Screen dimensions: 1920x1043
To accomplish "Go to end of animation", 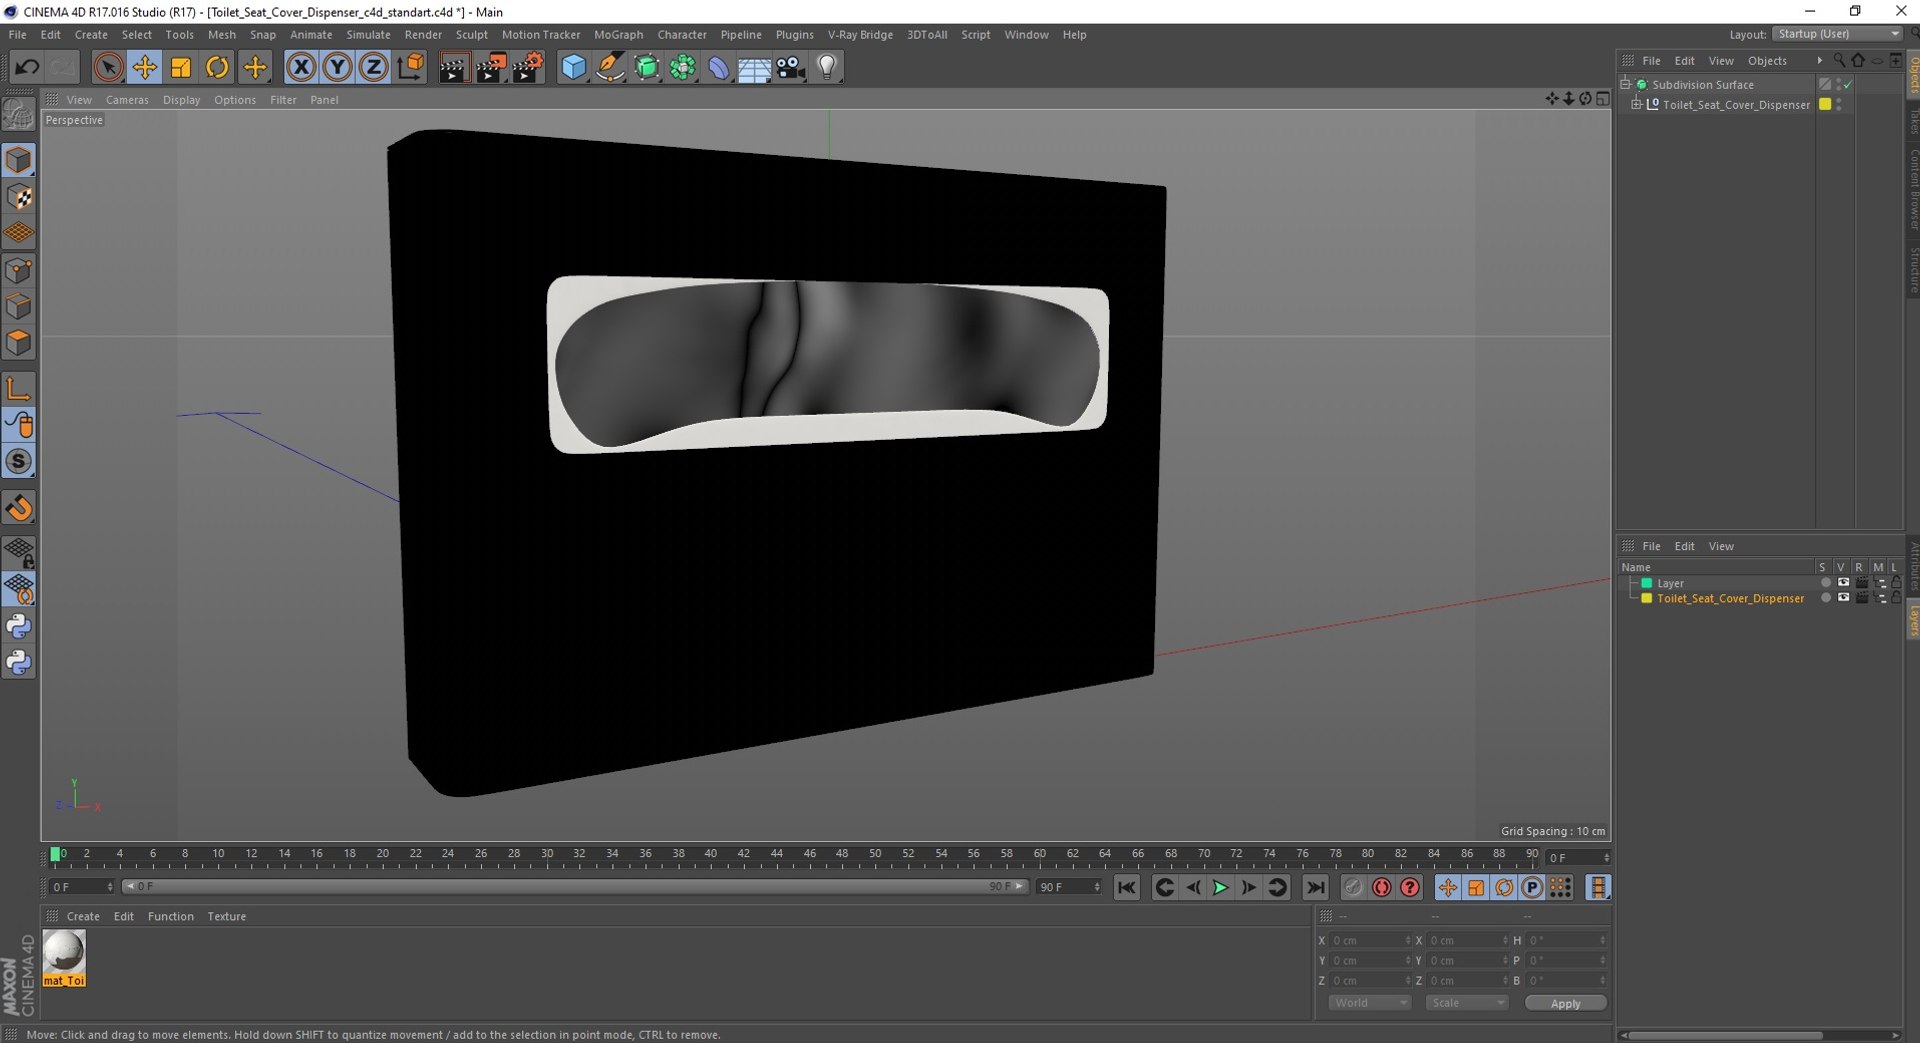I will [1315, 887].
